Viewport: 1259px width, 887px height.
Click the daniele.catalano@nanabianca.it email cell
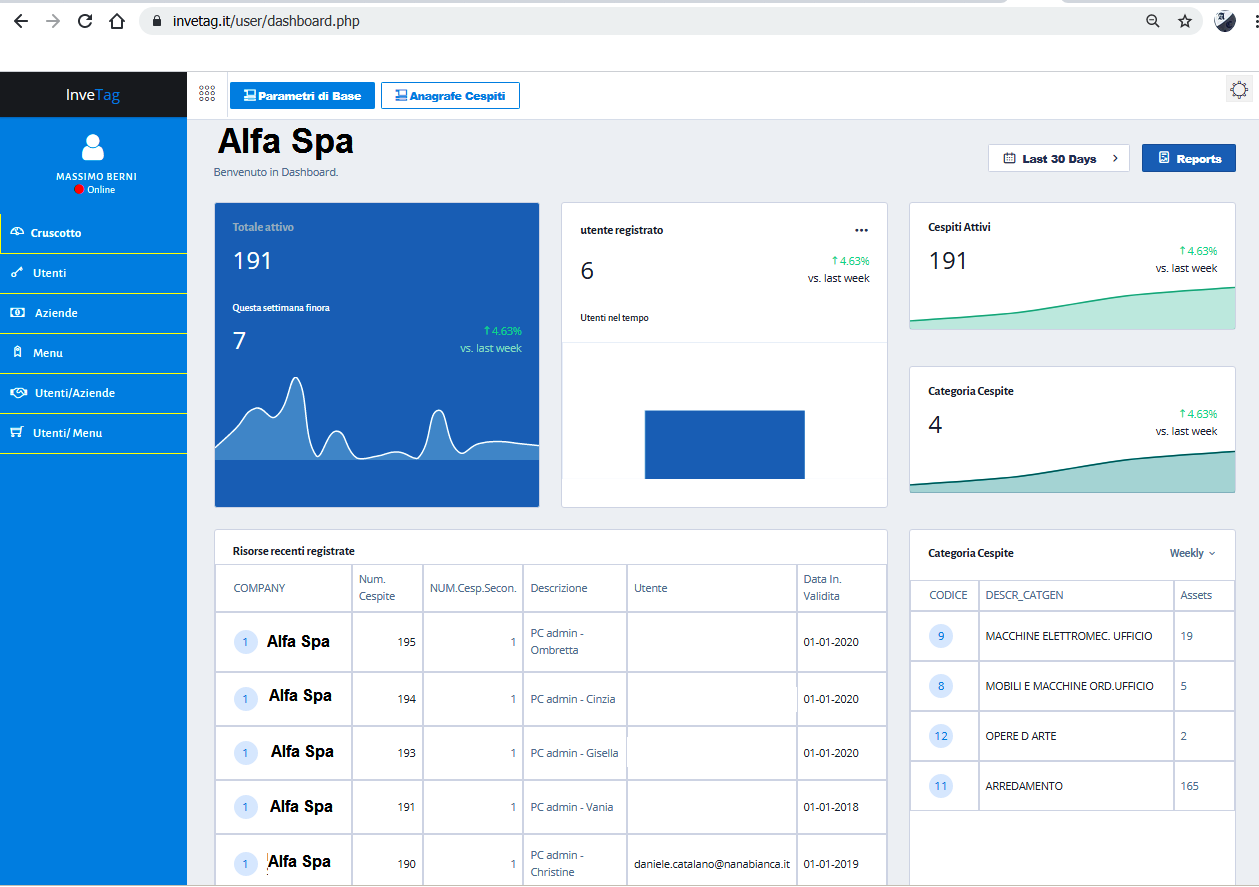point(712,864)
